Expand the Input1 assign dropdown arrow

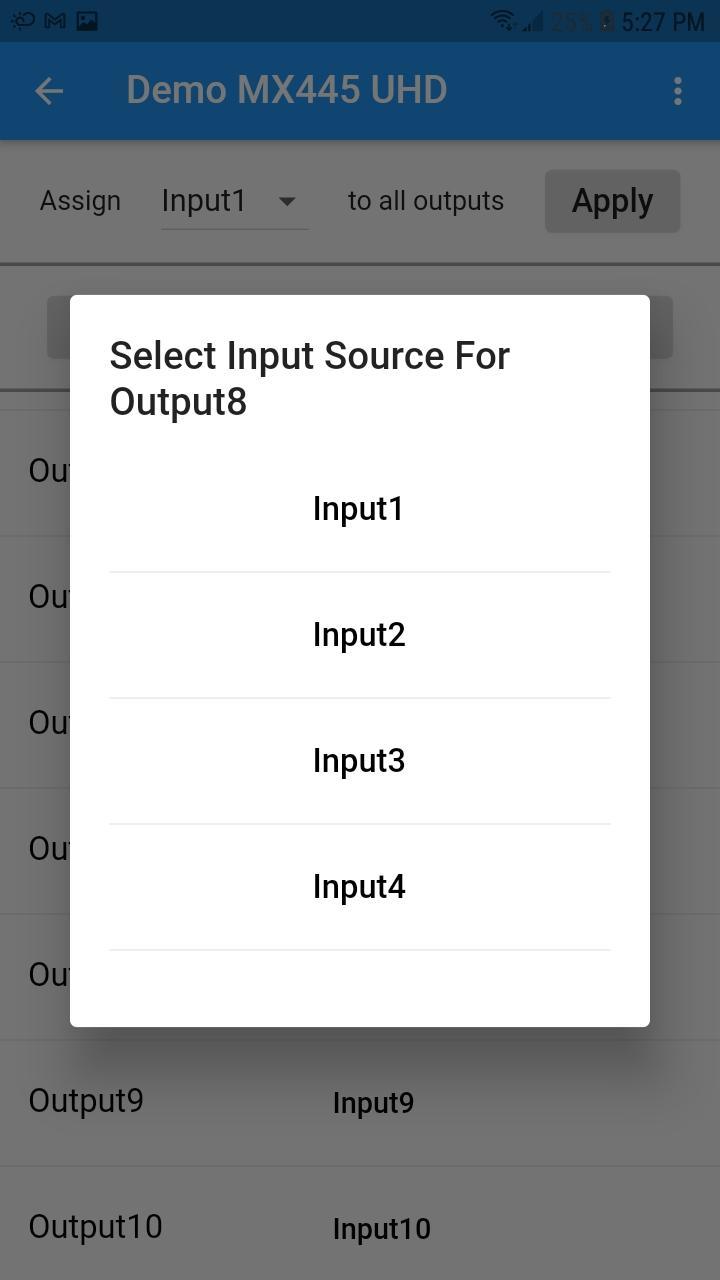click(x=287, y=201)
